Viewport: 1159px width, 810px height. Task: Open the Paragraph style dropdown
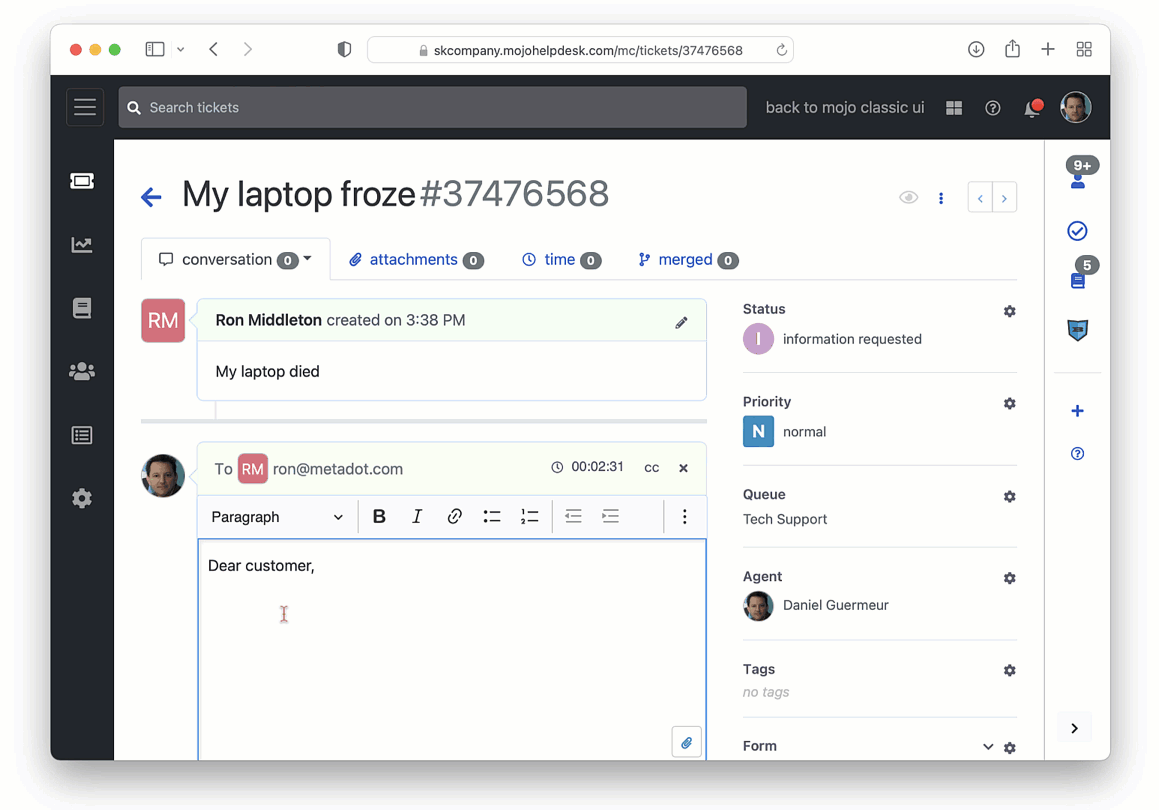277,517
